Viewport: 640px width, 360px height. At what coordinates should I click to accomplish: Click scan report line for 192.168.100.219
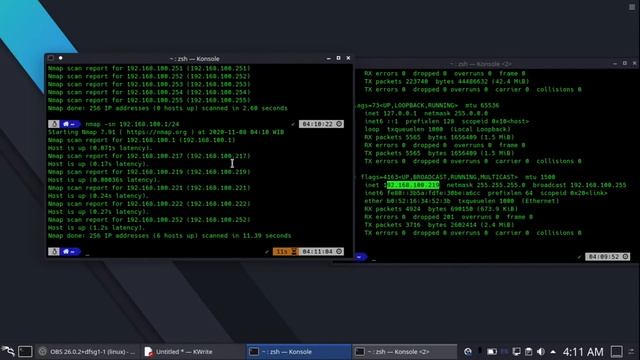(149, 172)
